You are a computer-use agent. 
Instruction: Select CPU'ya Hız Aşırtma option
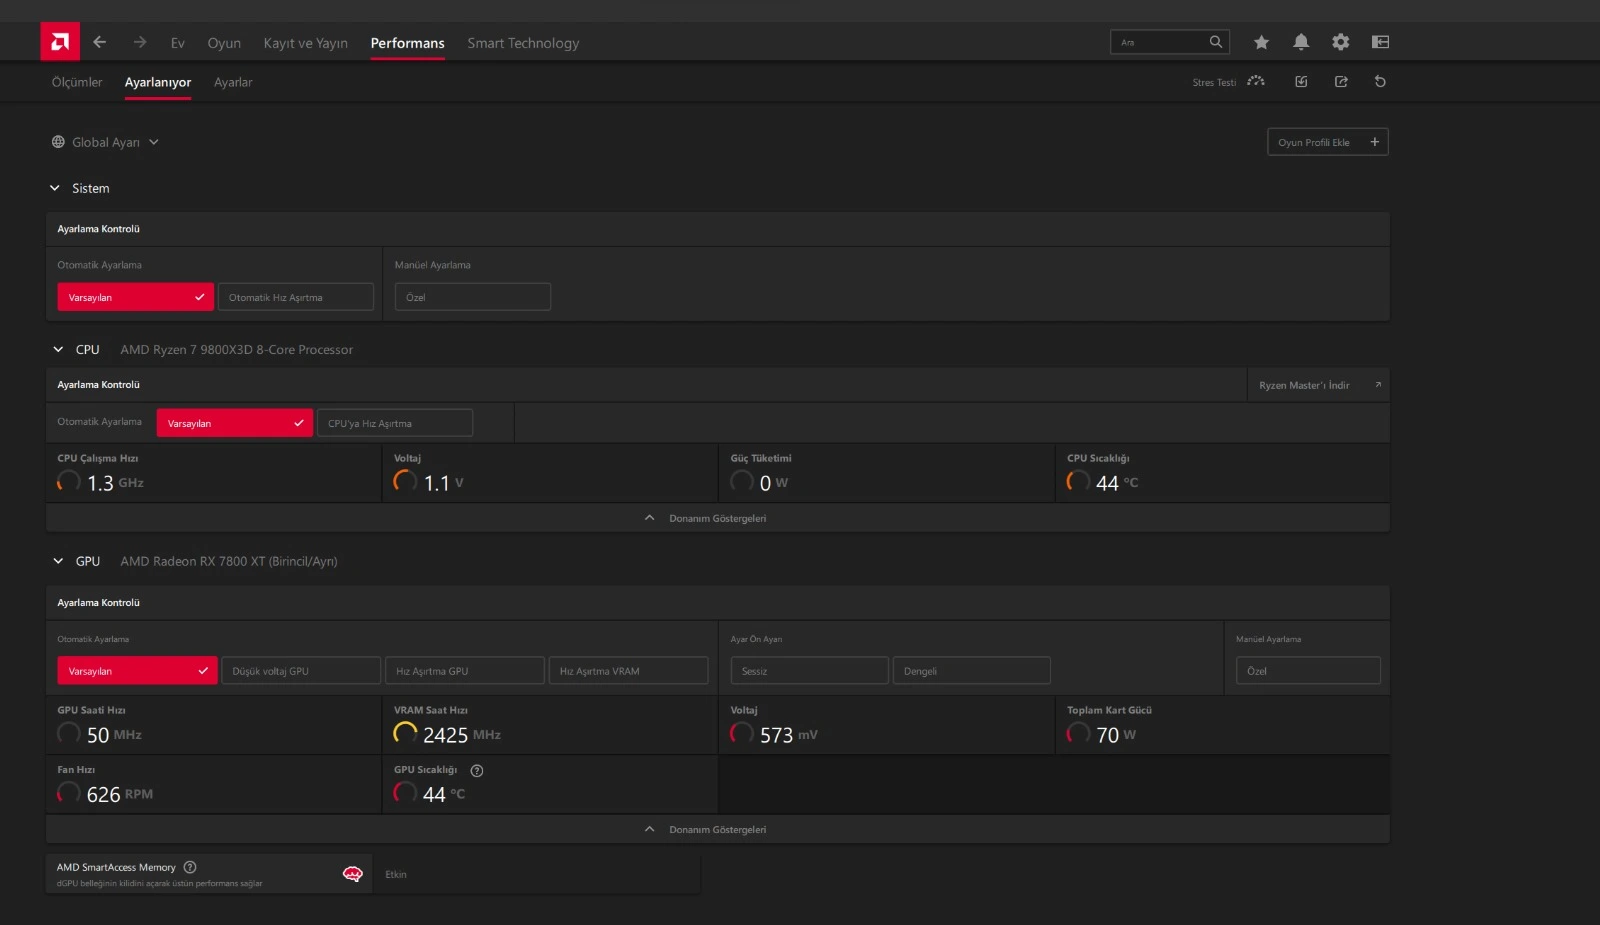tap(395, 423)
